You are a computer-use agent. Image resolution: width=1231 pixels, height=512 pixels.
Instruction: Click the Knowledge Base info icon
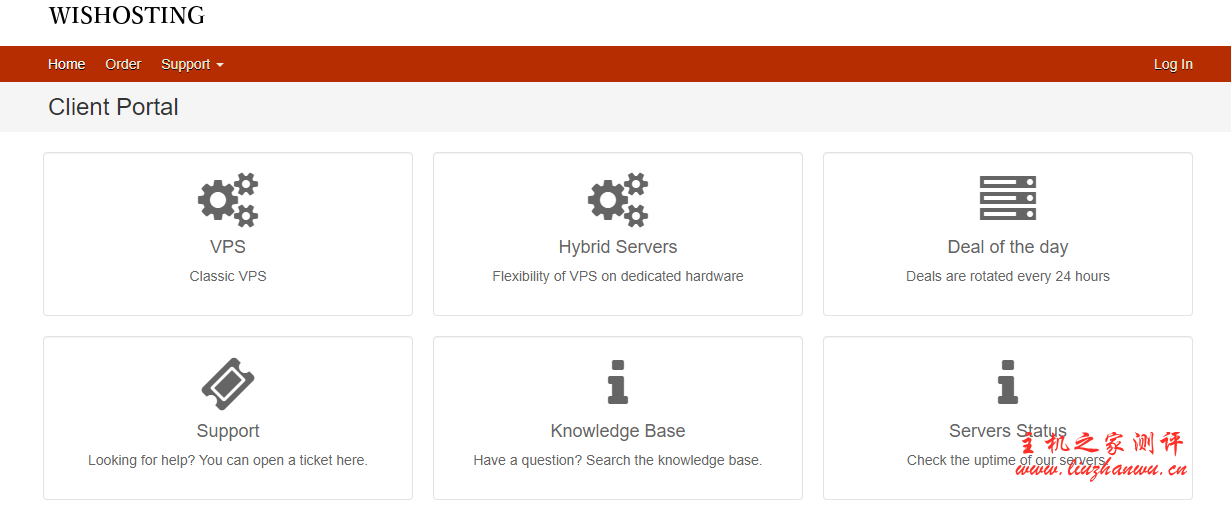(618, 382)
